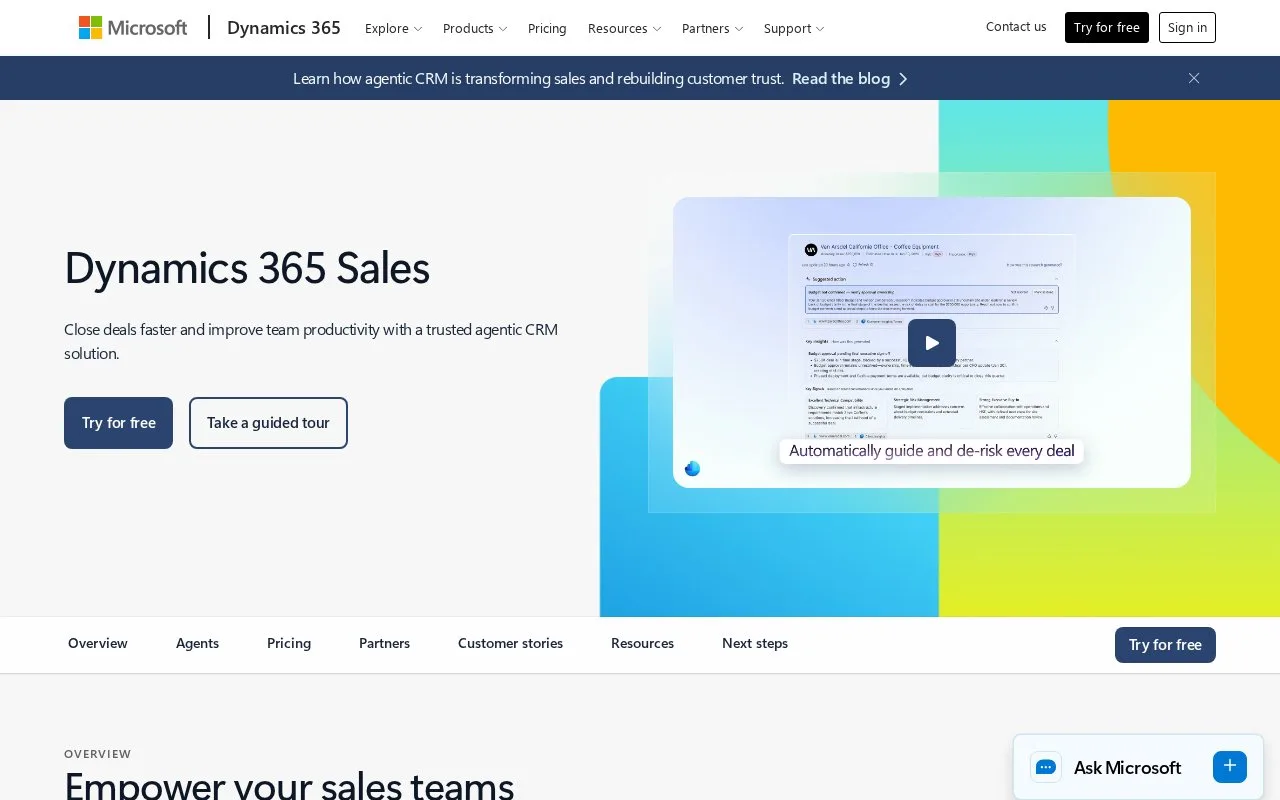The height and width of the screenshot is (800, 1280).
Task: Click Contact us link
Action: coord(1016,27)
